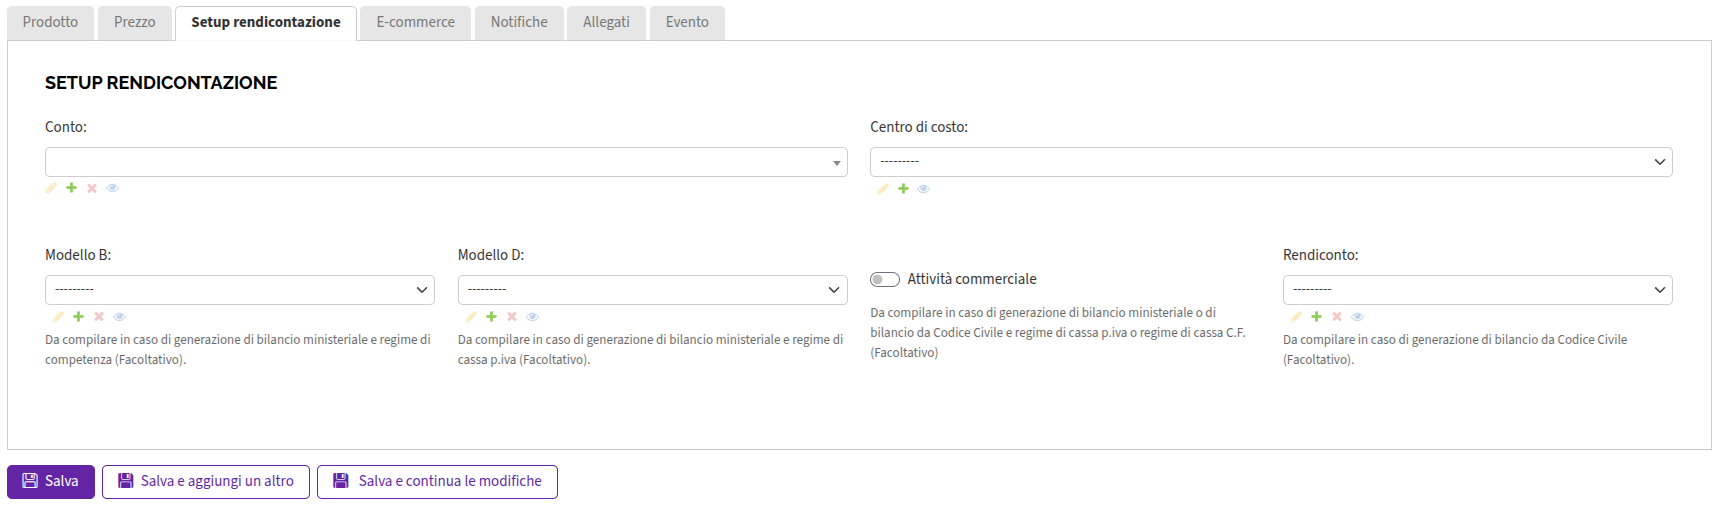1730x513 pixels.
Task: Click the red delete icon under Modello B
Action: tap(99, 317)
